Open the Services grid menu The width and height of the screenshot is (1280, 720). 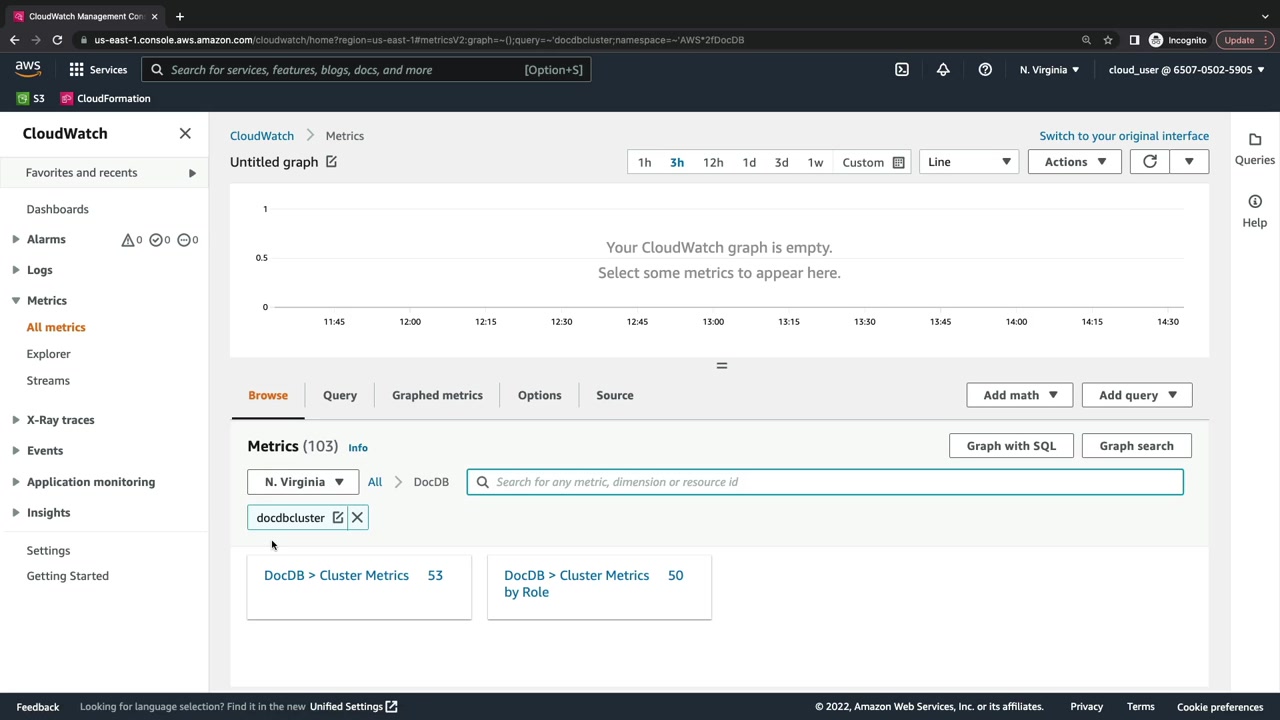click(x=77, y=70)
